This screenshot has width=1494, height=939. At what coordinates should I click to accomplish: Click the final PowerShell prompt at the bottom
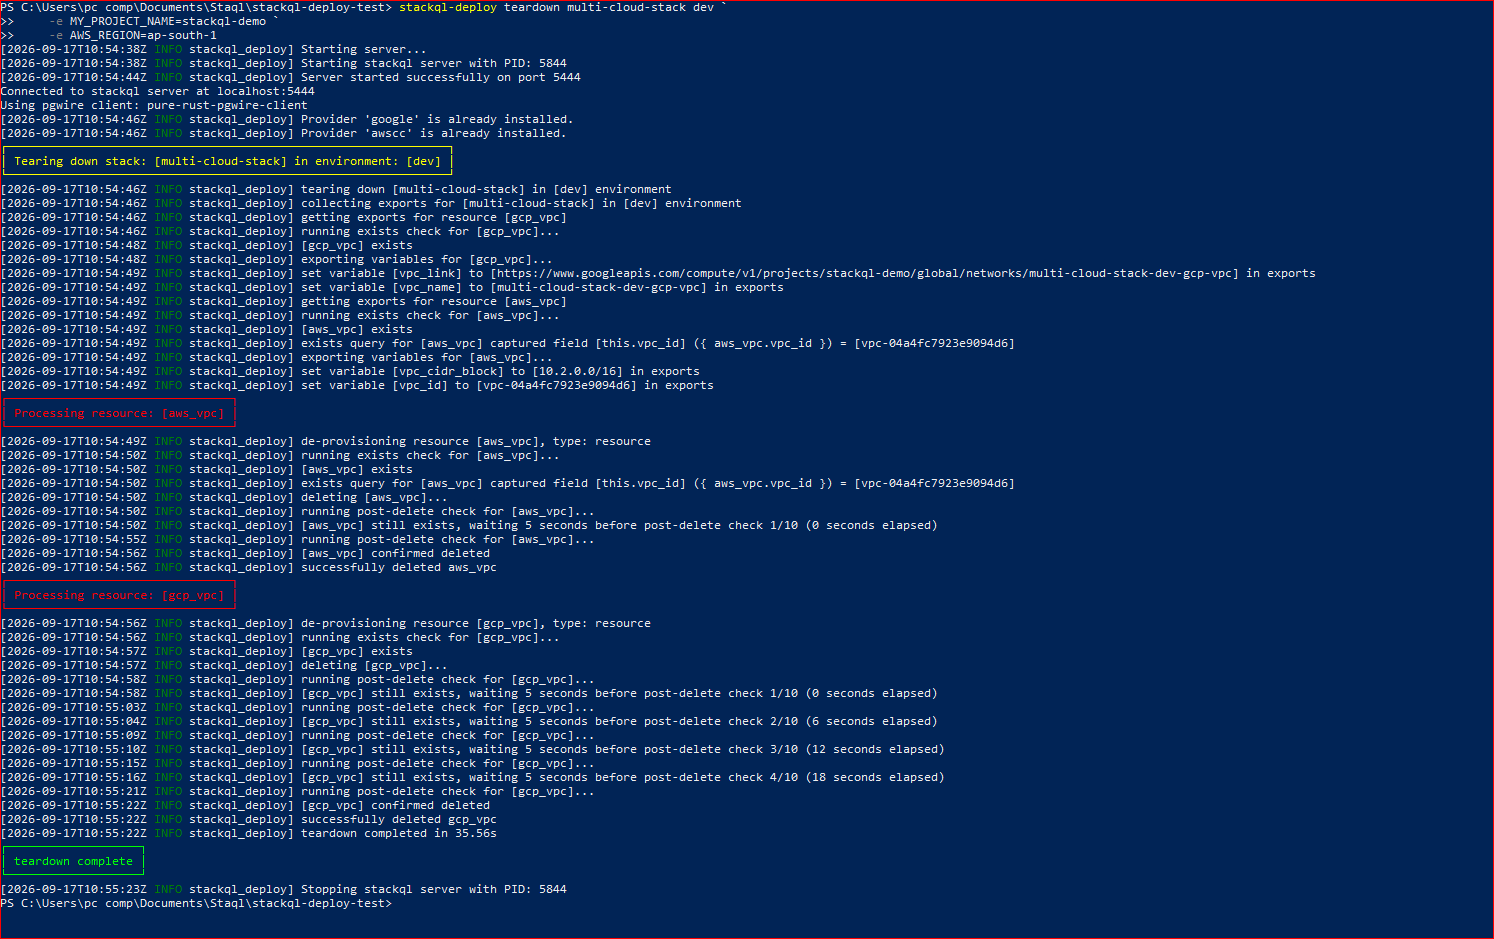196,903
